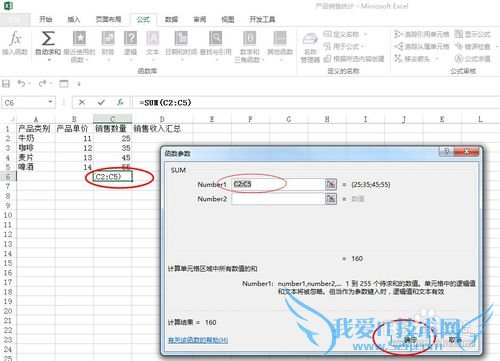
Task: Open More Functions (其他函数) menu
Action: tap(280, 46)
